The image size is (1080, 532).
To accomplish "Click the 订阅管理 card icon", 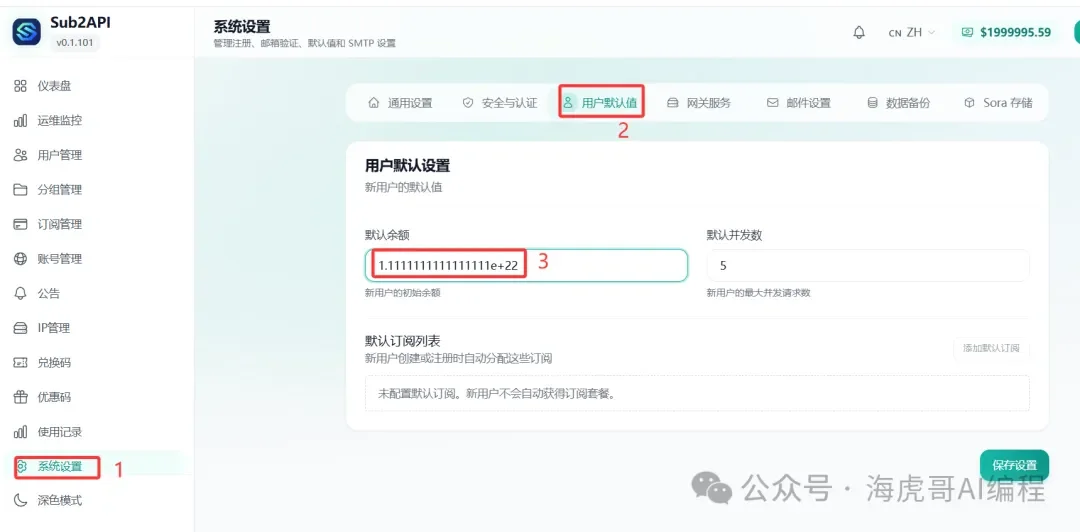I will tap(21, 224).
